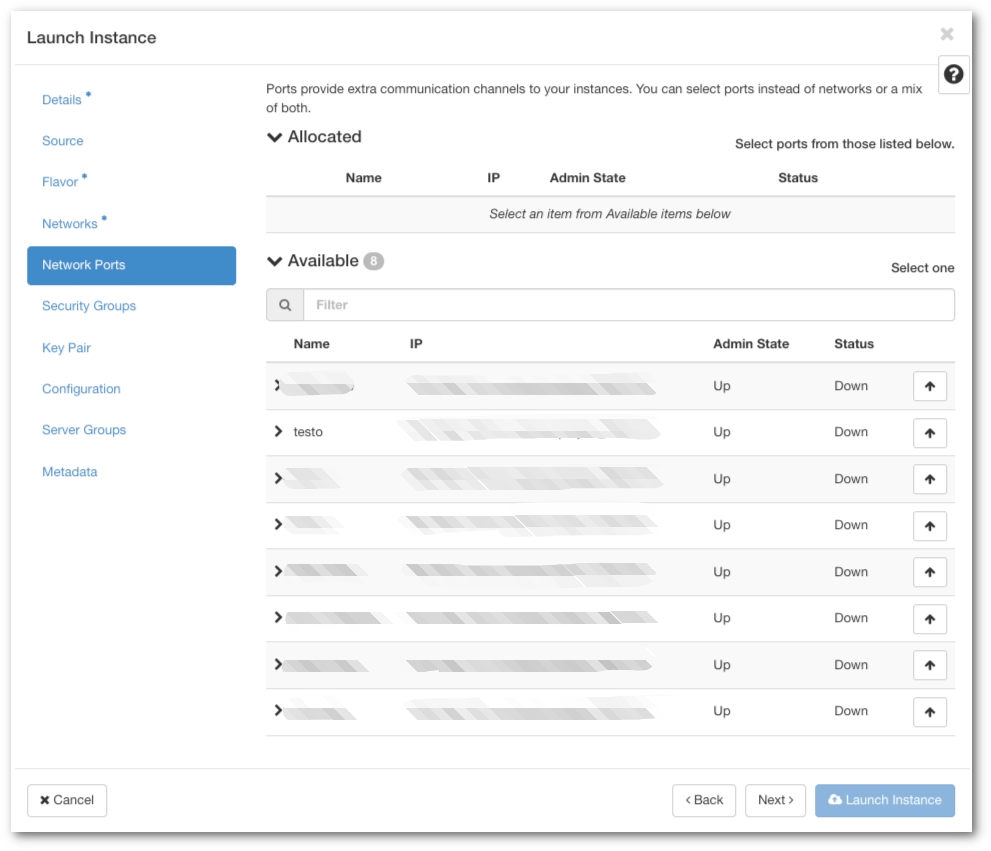991x851 pixels.
Task: Select the Metadata step
Action: (x=69, y=471)
